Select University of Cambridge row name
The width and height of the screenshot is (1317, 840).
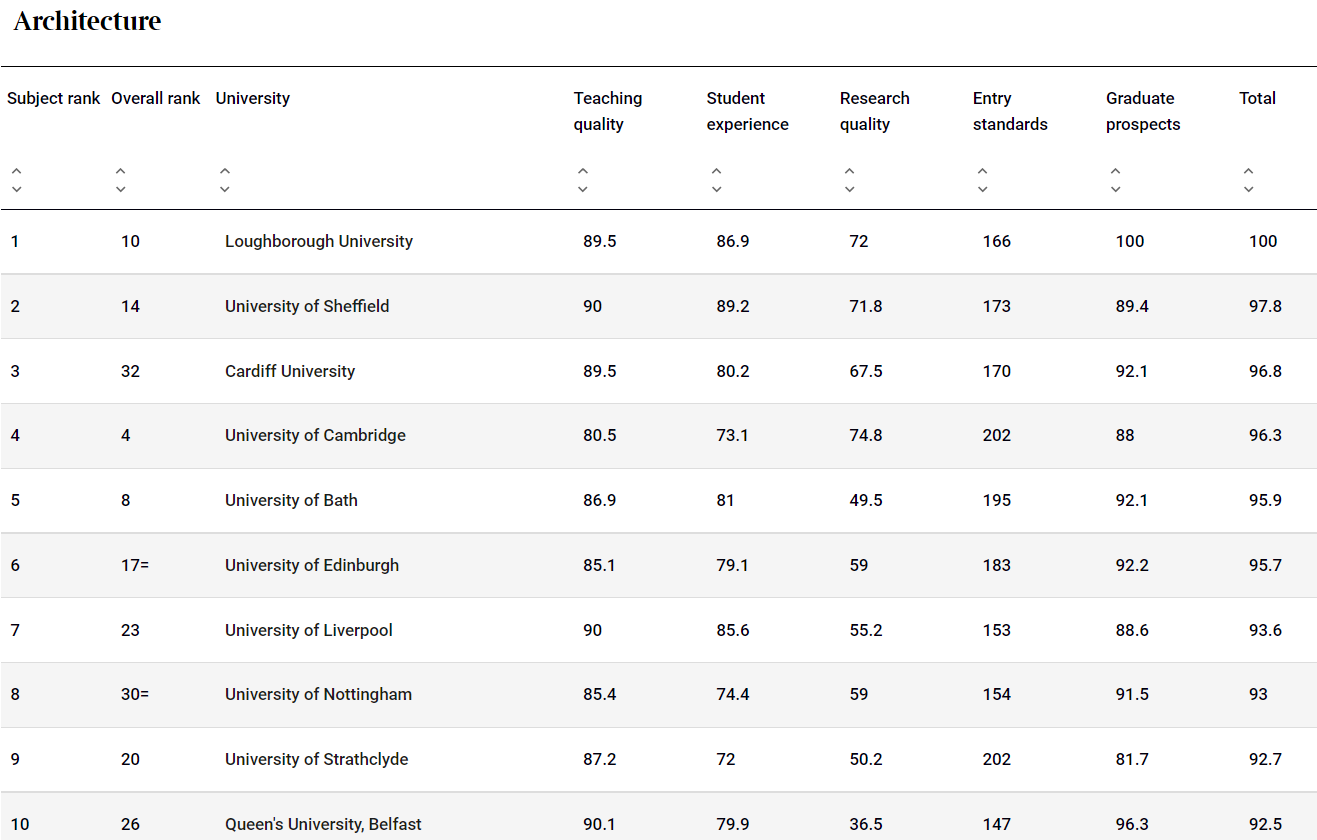tap(315, 435)
